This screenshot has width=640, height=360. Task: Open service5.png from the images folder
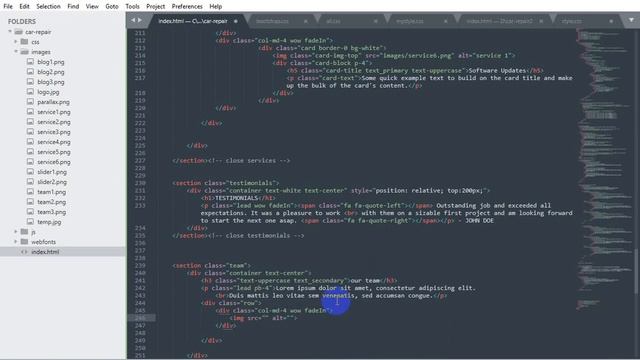(53, 152)
